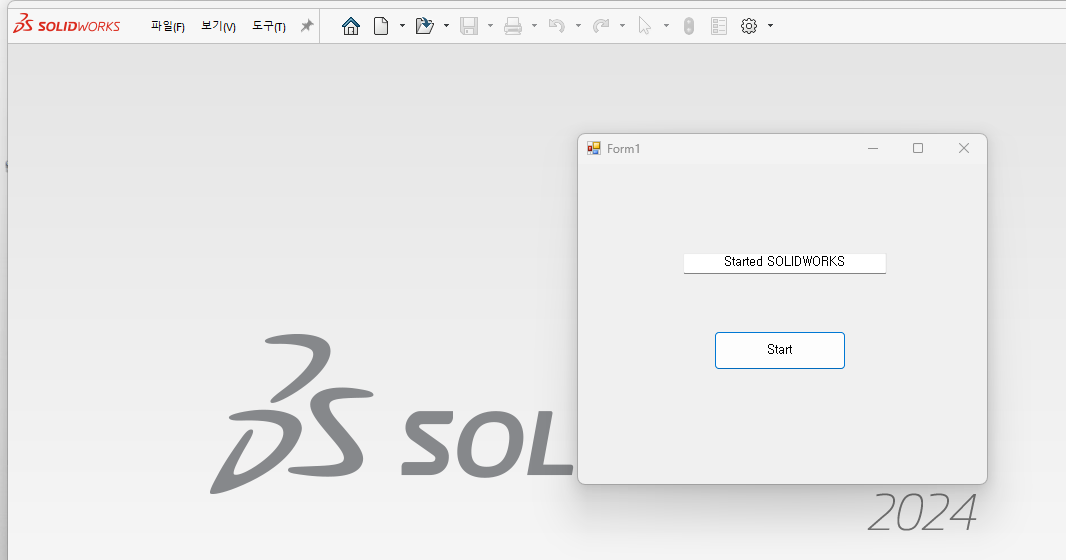Maximize the Form1 window

[x=918, y=148]
